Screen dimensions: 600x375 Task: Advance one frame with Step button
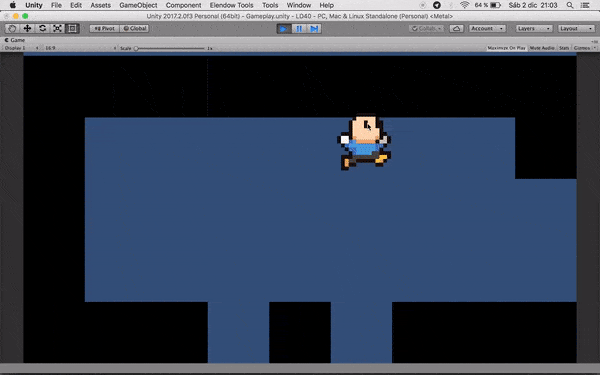[314, 29]
